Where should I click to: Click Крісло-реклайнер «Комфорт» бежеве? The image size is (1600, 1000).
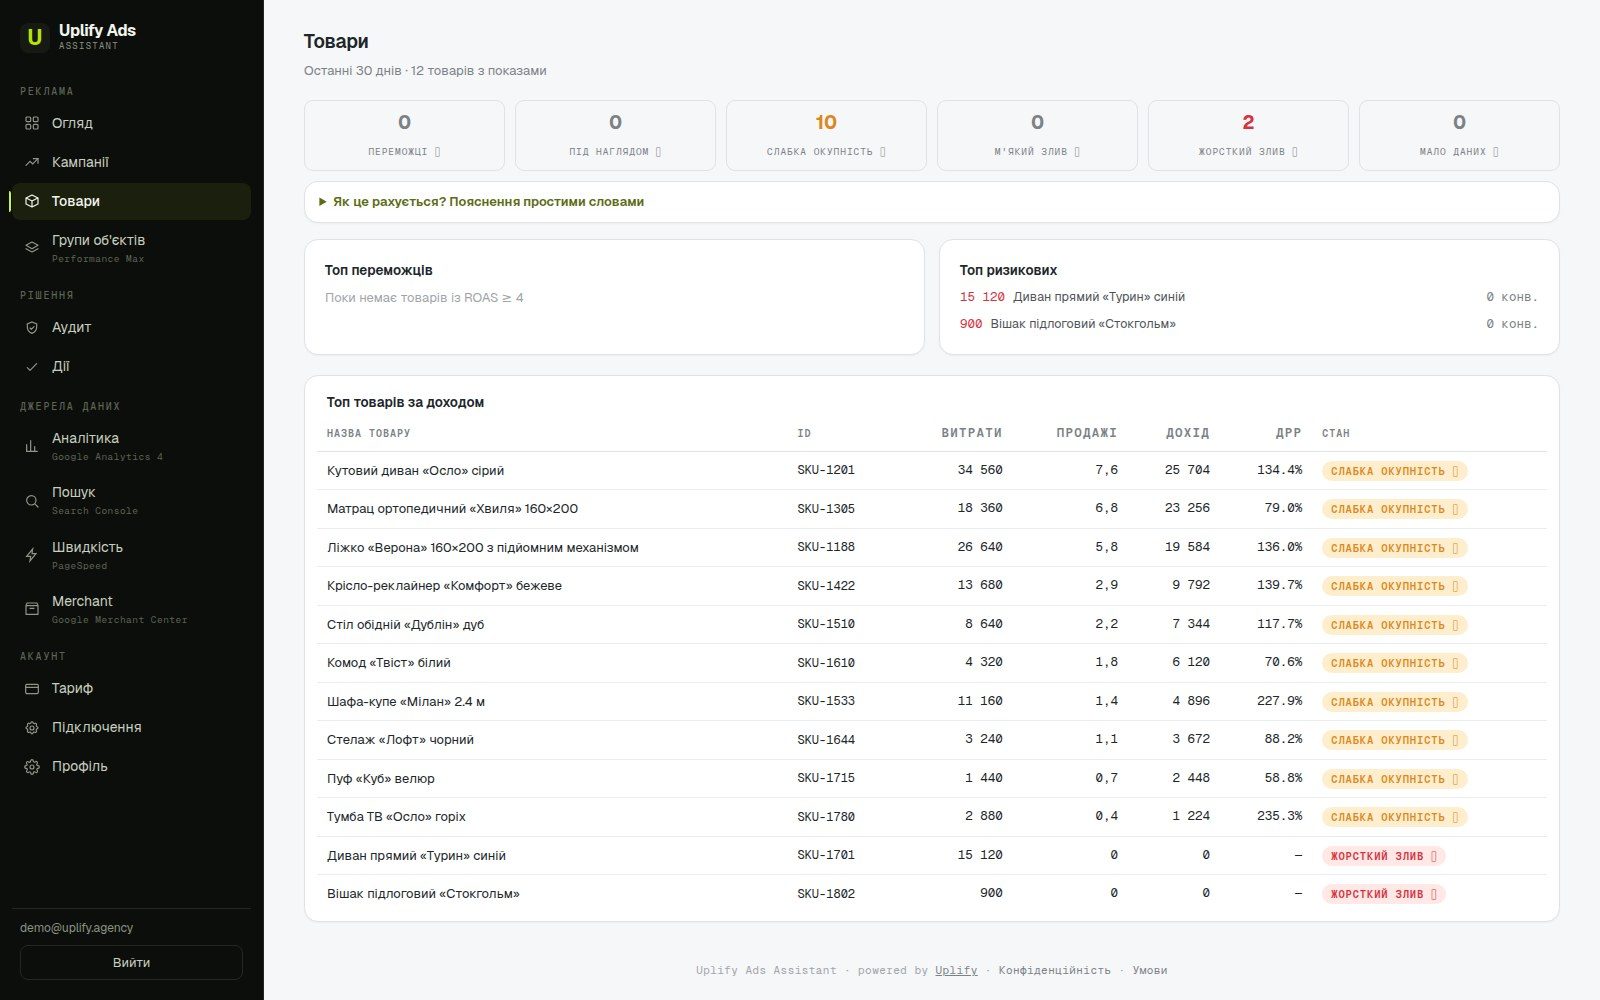444,586
